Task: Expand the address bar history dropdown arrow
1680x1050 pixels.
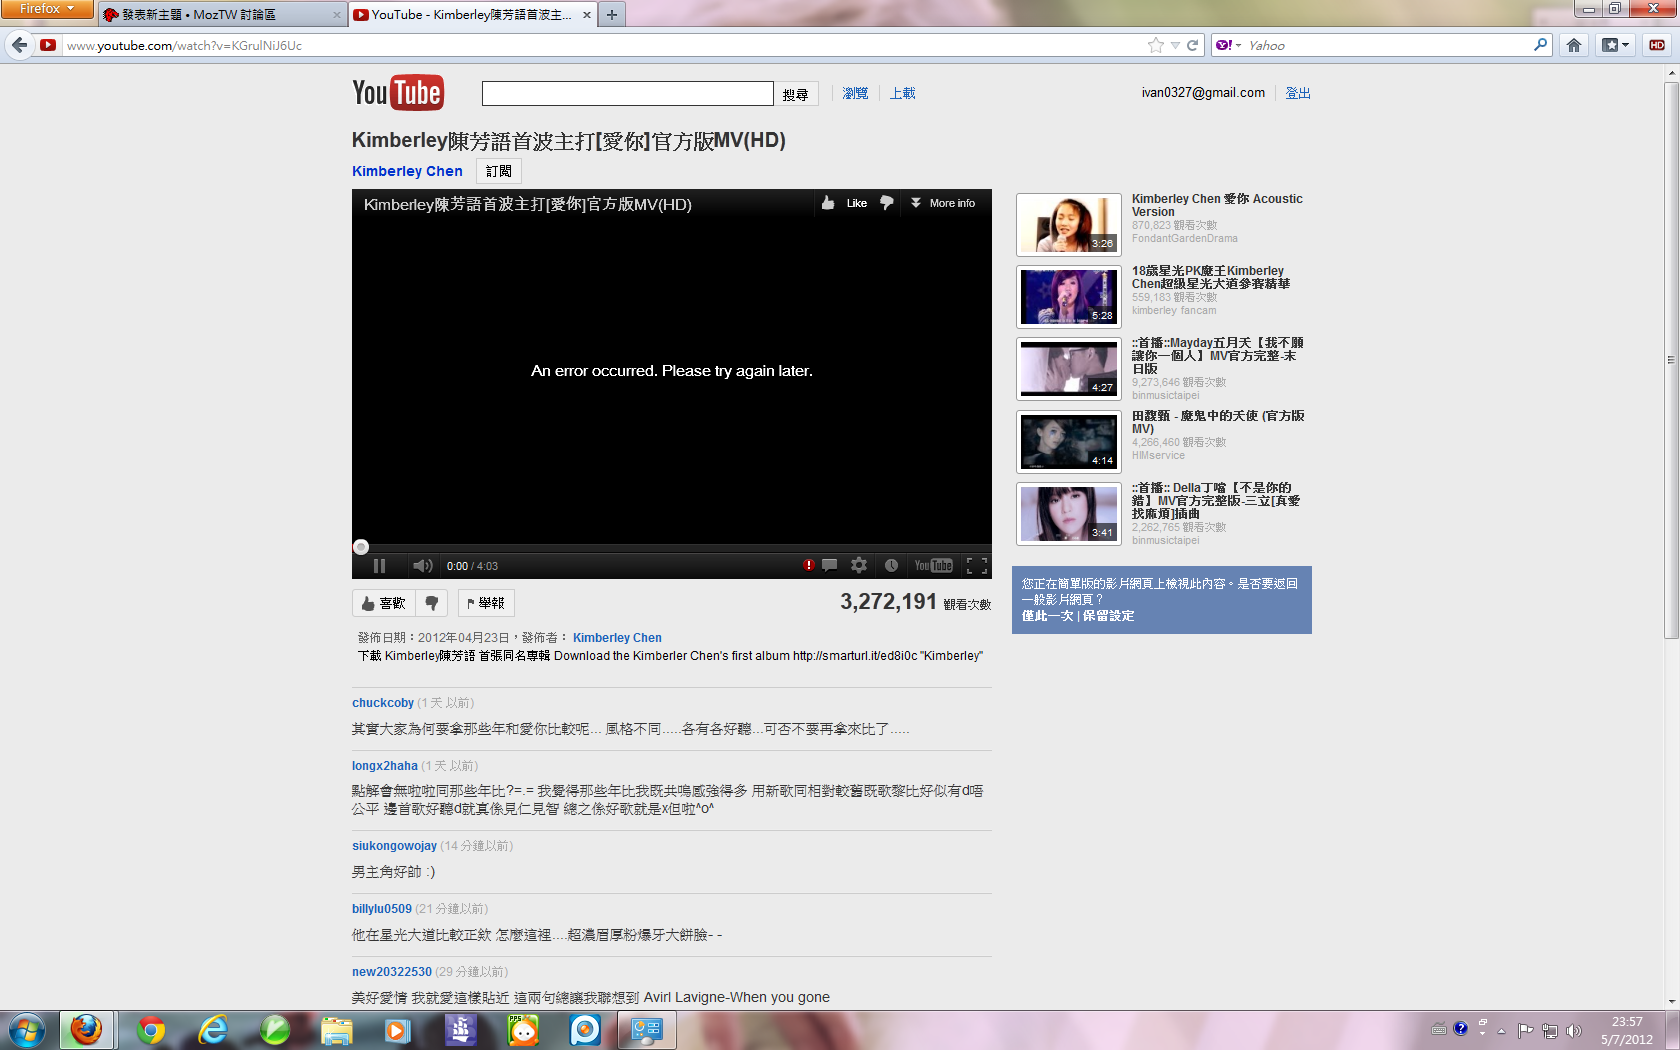Action: pyautogui.click(x=1176, y=45)
